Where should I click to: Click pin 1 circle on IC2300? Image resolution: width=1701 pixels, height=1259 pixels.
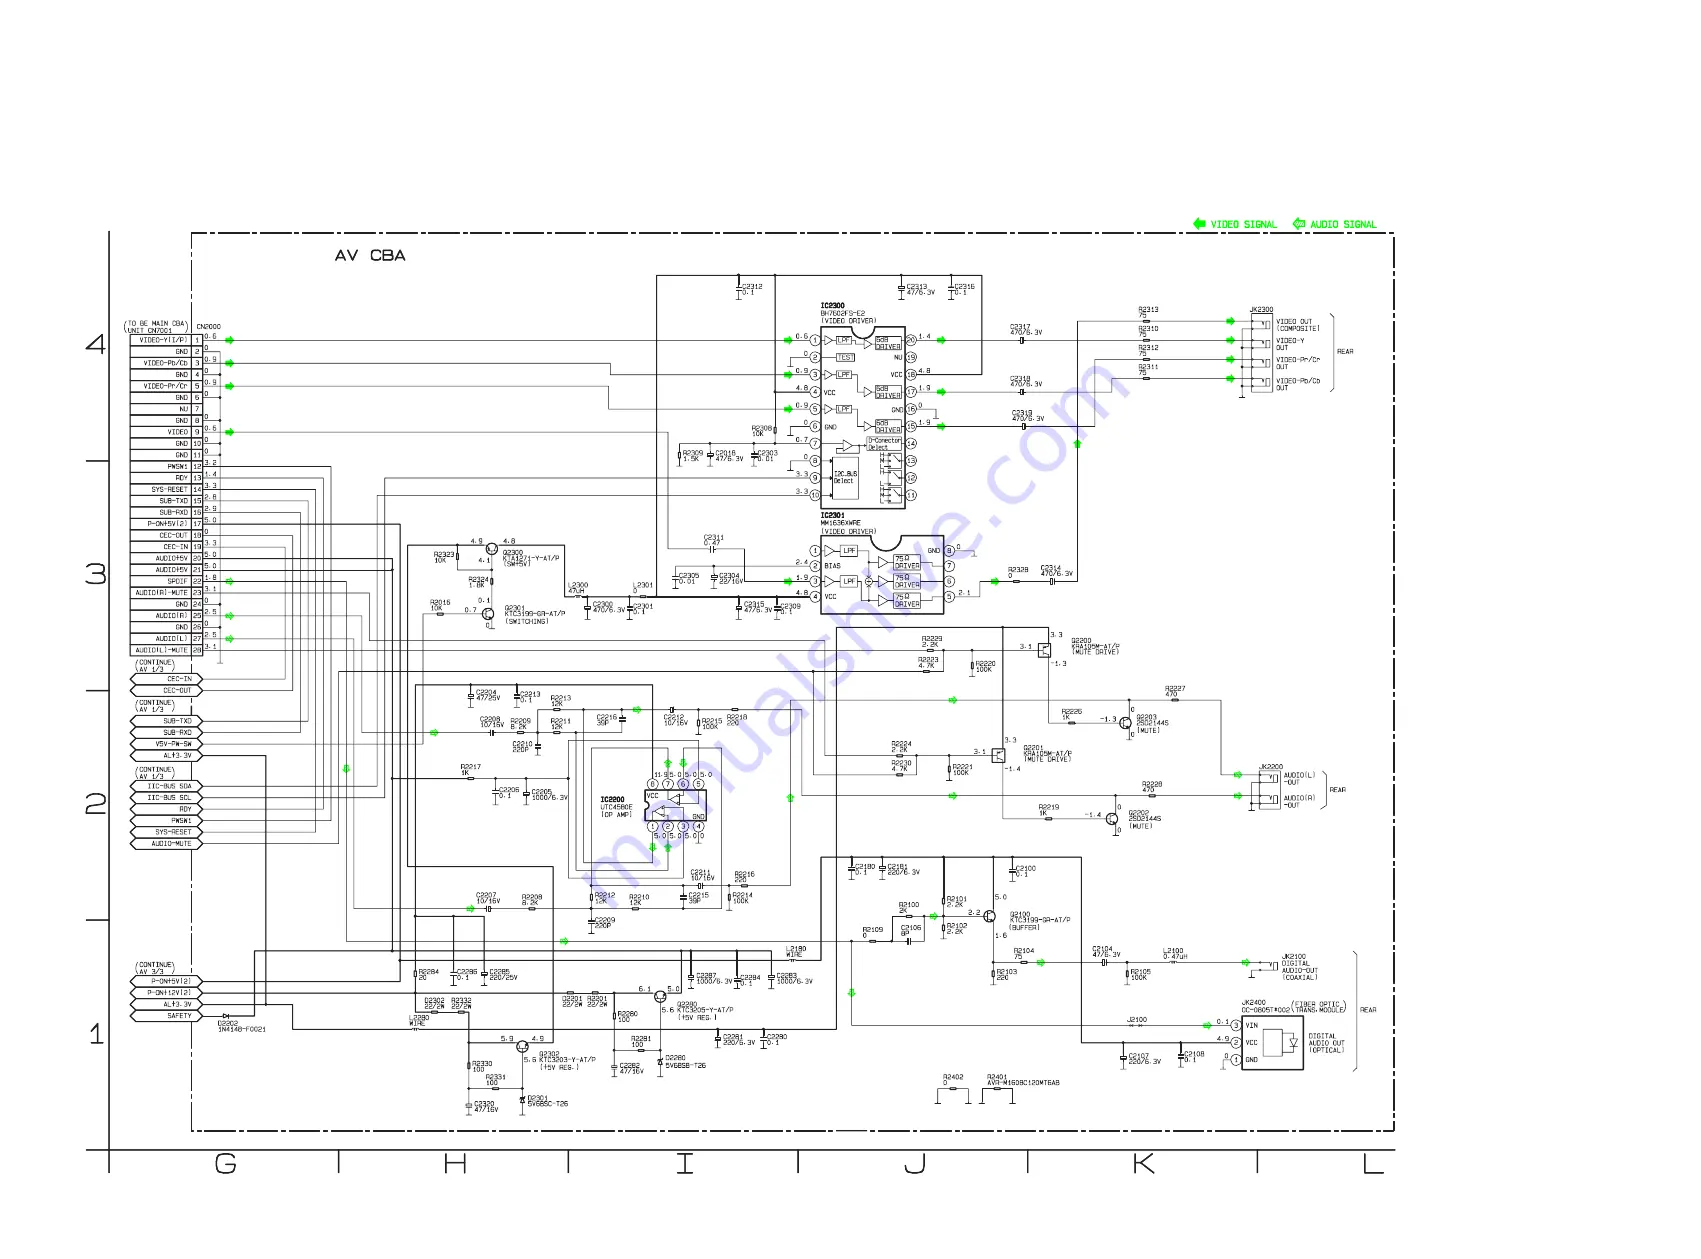tap(815, 340)
